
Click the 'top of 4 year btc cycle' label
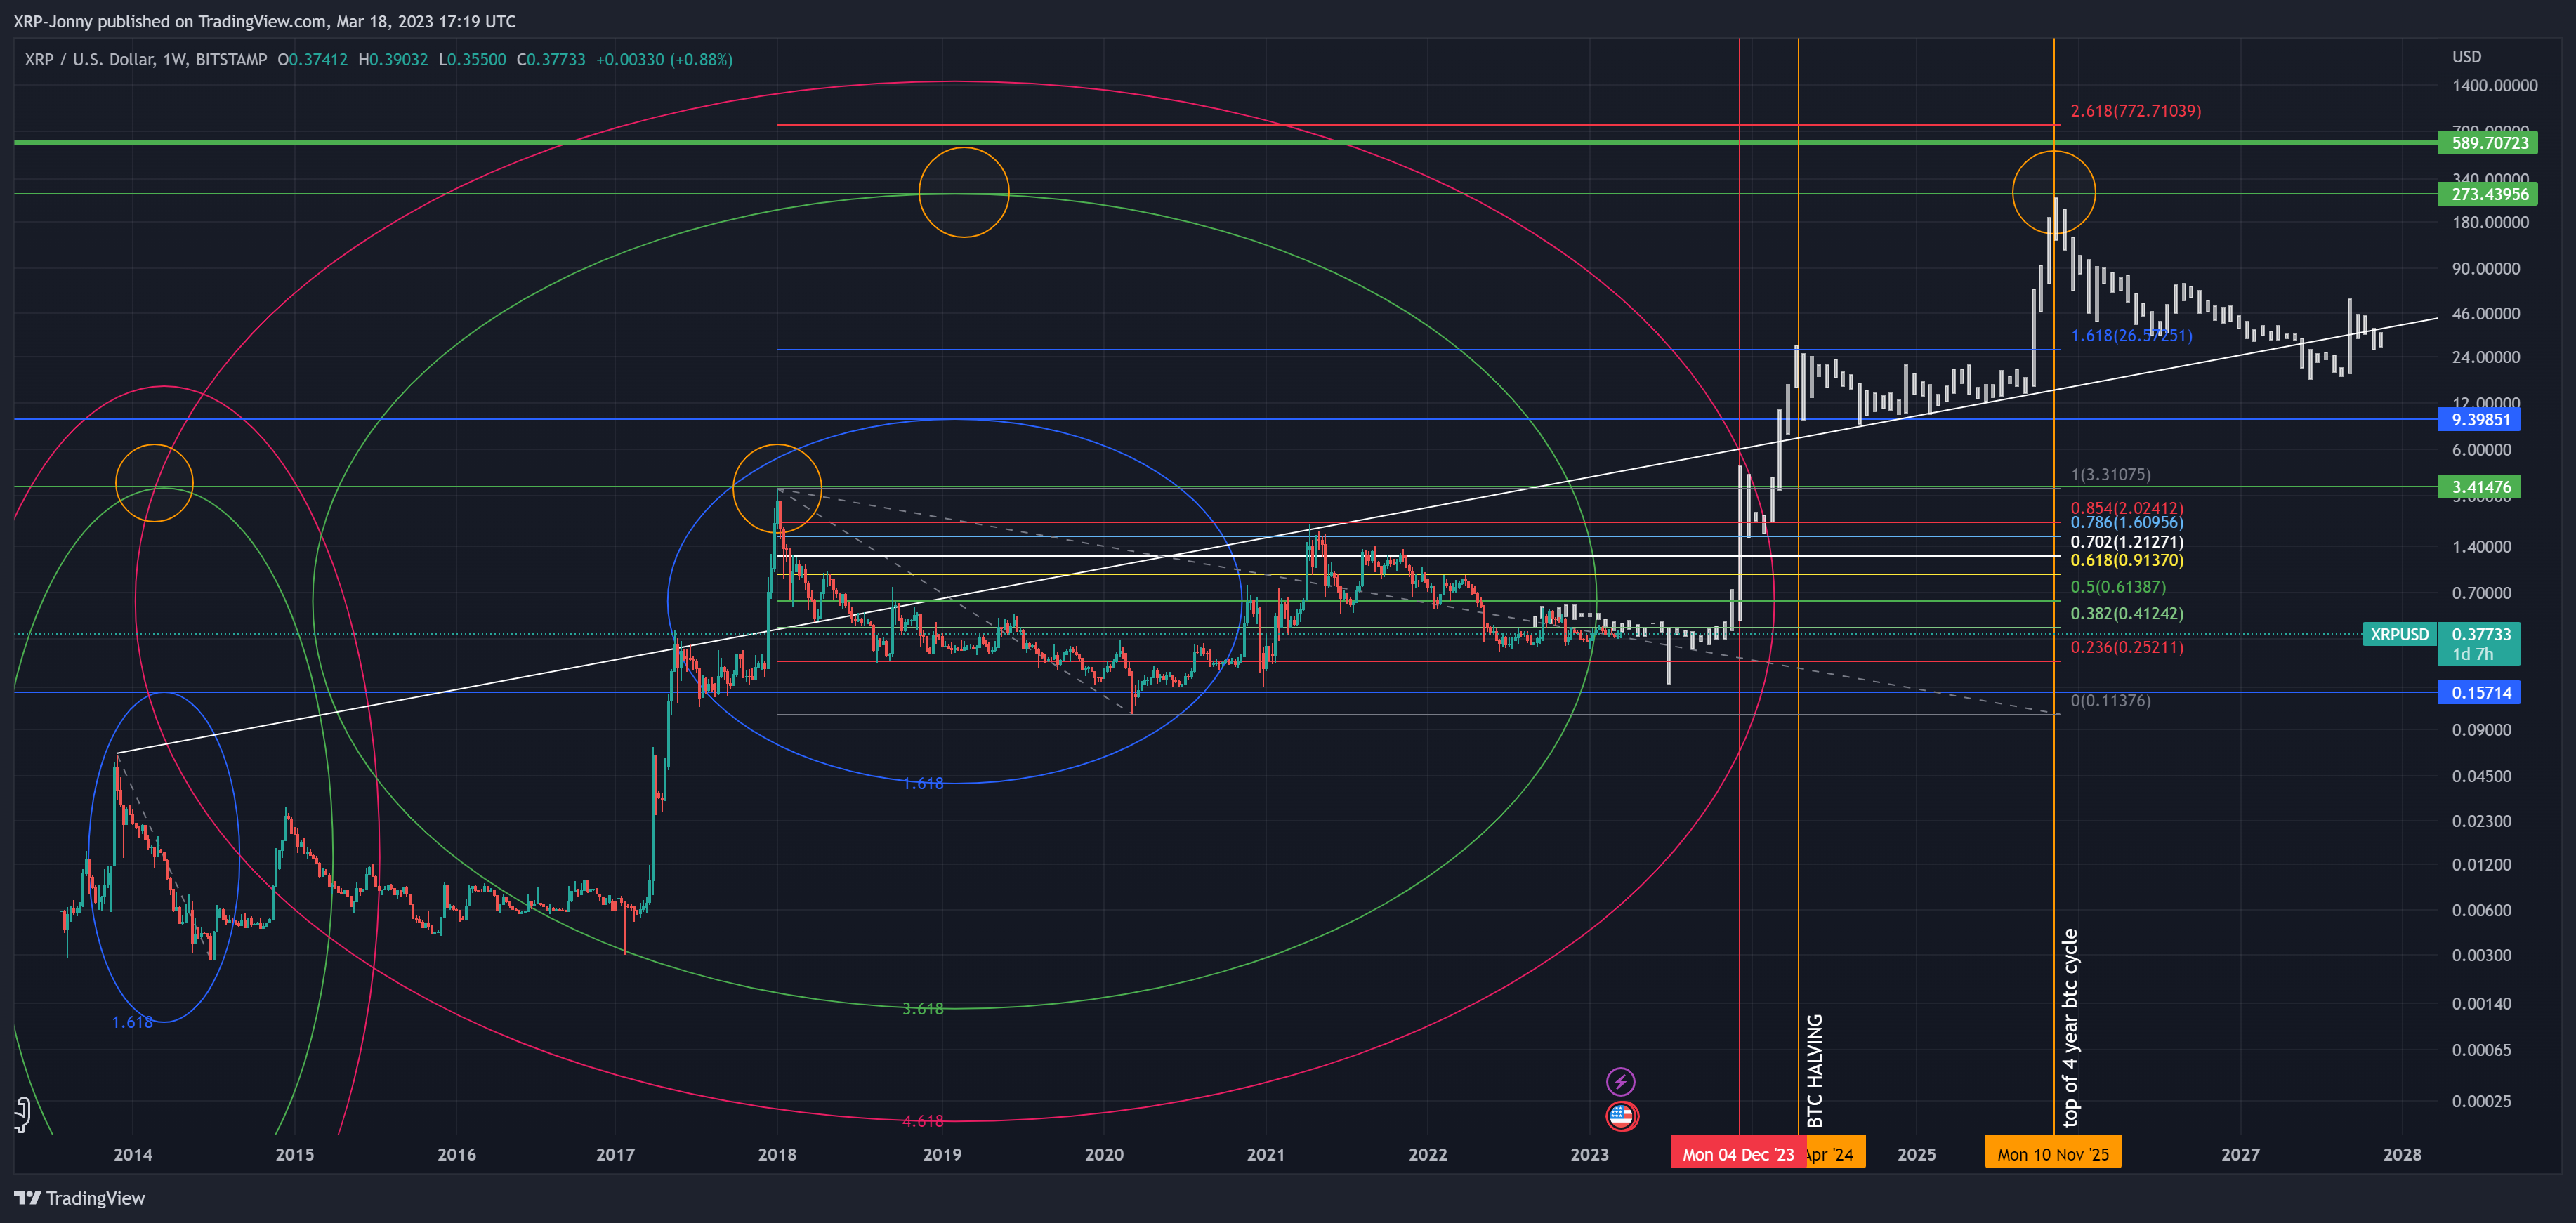coord(2070,1028)
